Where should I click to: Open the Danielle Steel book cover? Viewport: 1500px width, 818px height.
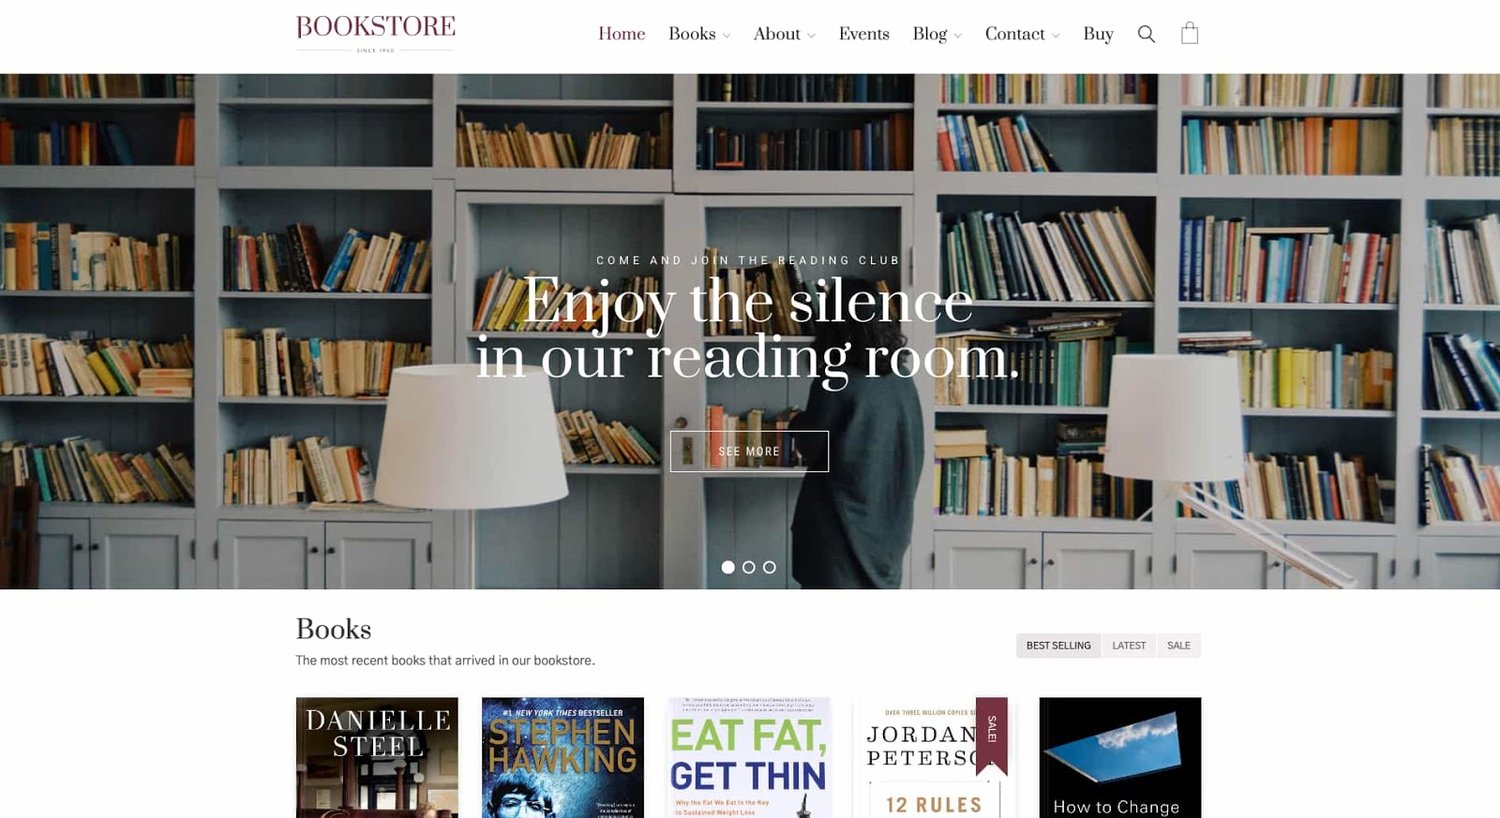[377, 758]
